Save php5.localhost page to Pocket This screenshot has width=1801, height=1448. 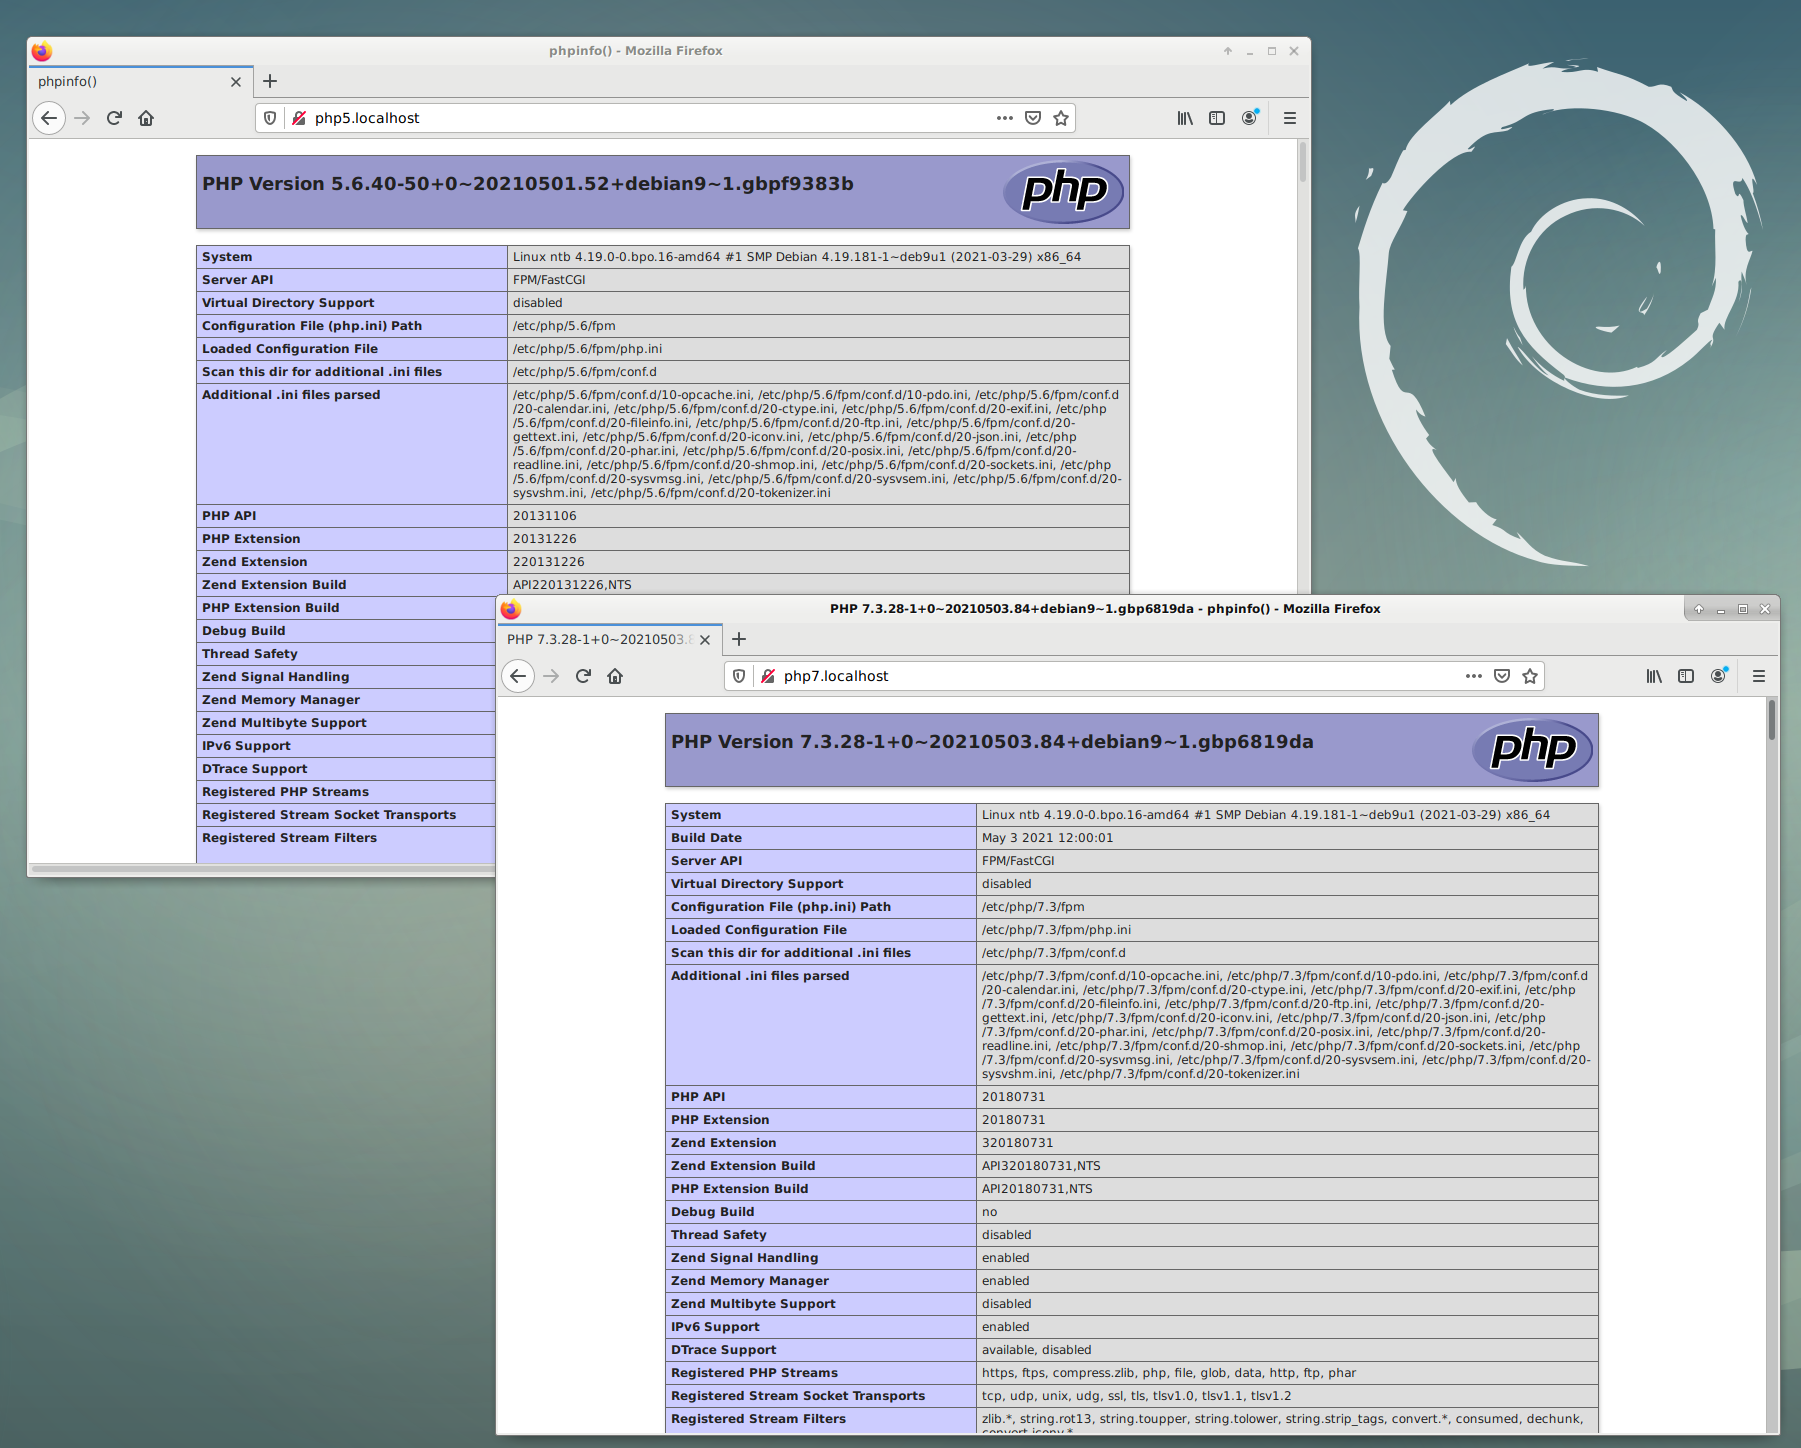[x=1033, y=118]
